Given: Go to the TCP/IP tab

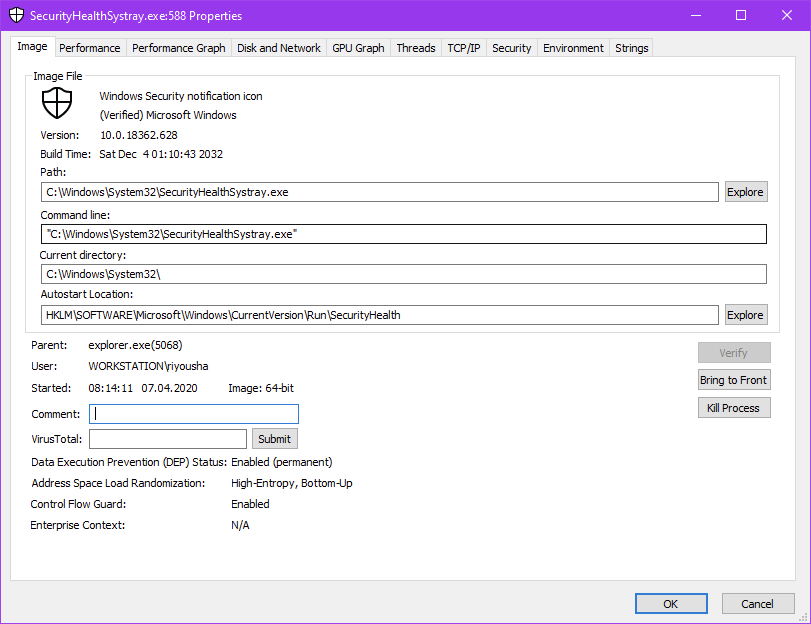Looking at the screenshot, I should pyautogui.click(x=464, y=48).
